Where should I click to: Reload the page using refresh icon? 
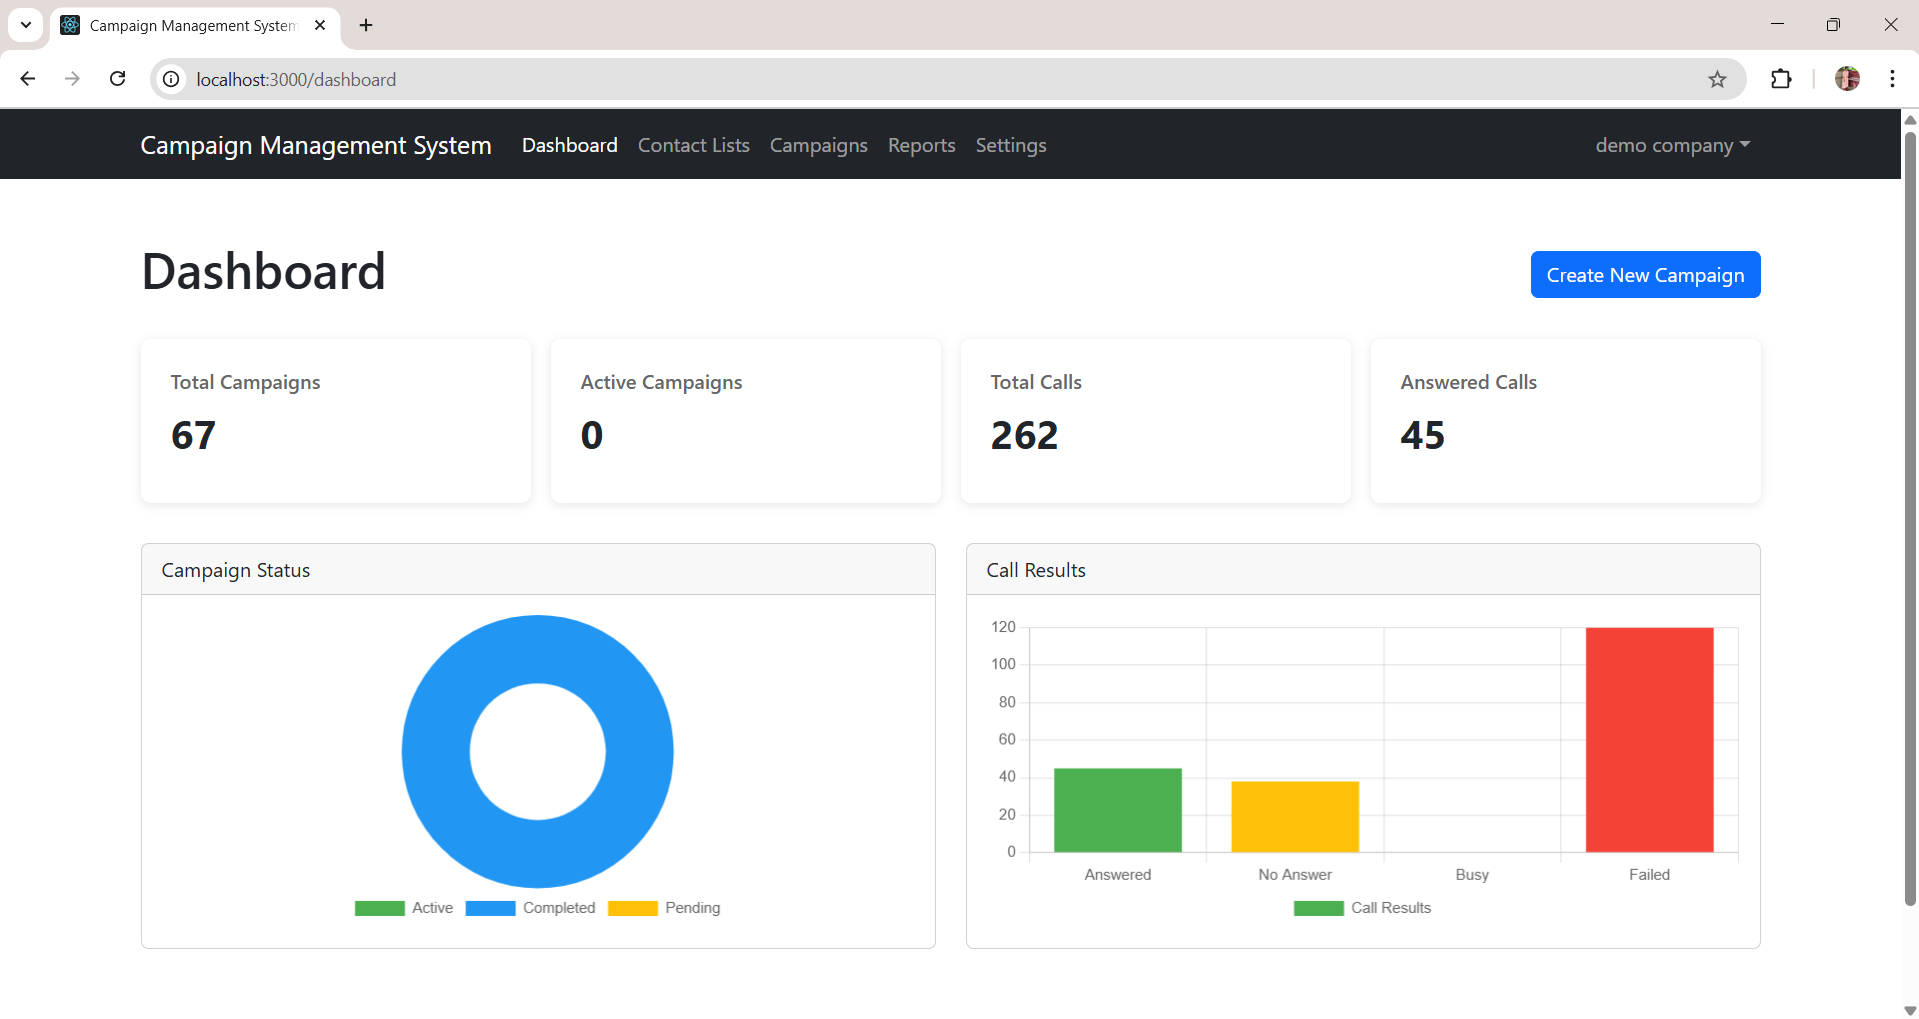point(117,79)
